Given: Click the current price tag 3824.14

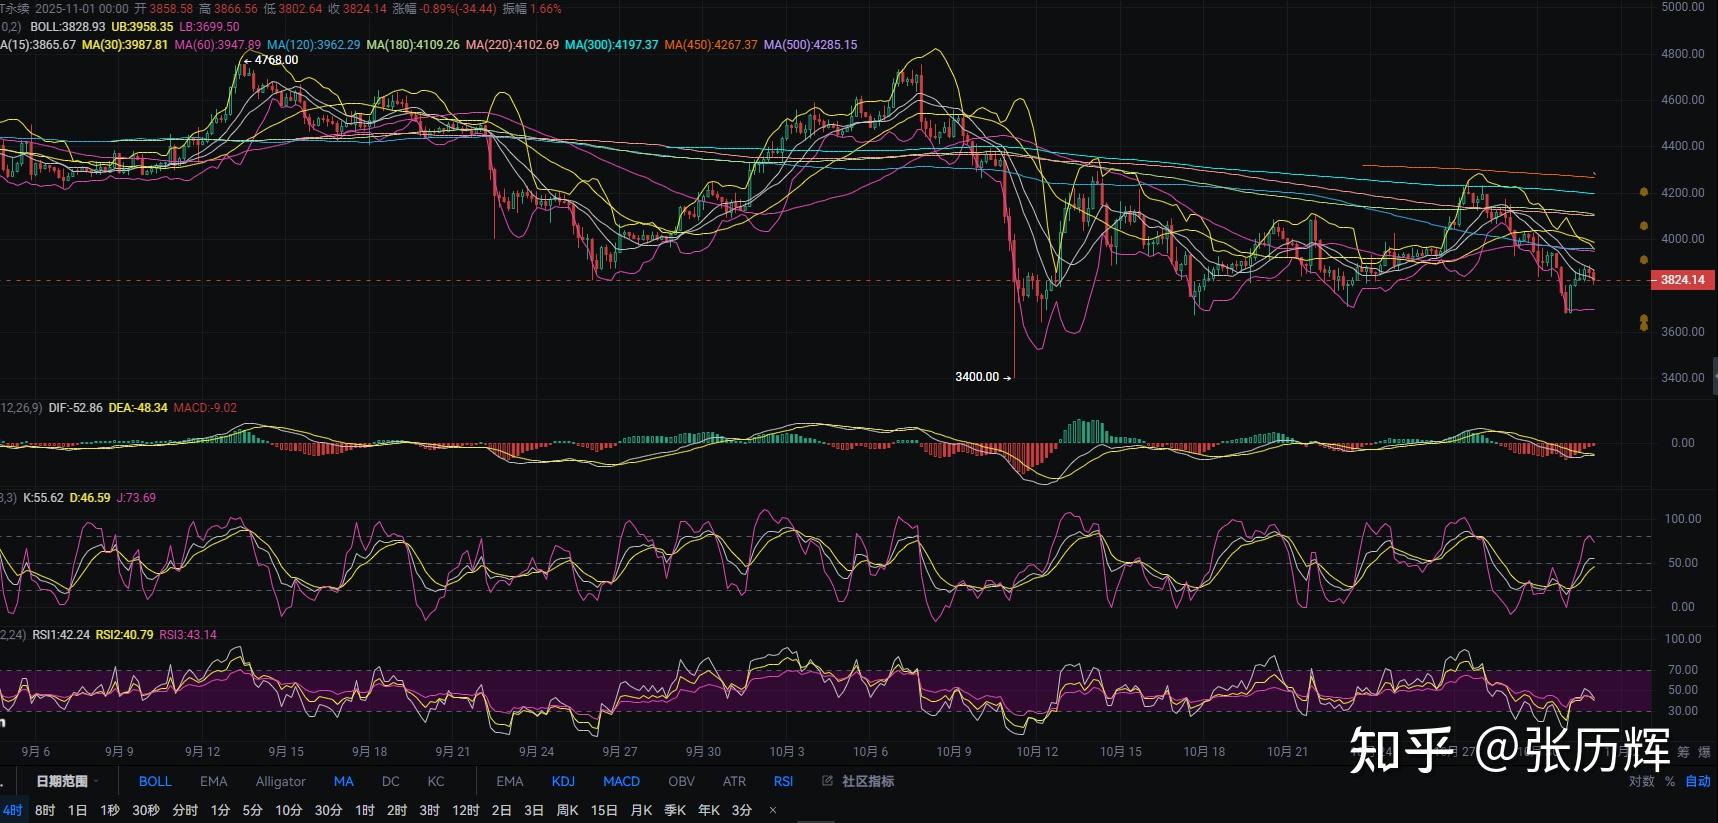Looking at the screenshot, I should click(x=1681, y=280).
